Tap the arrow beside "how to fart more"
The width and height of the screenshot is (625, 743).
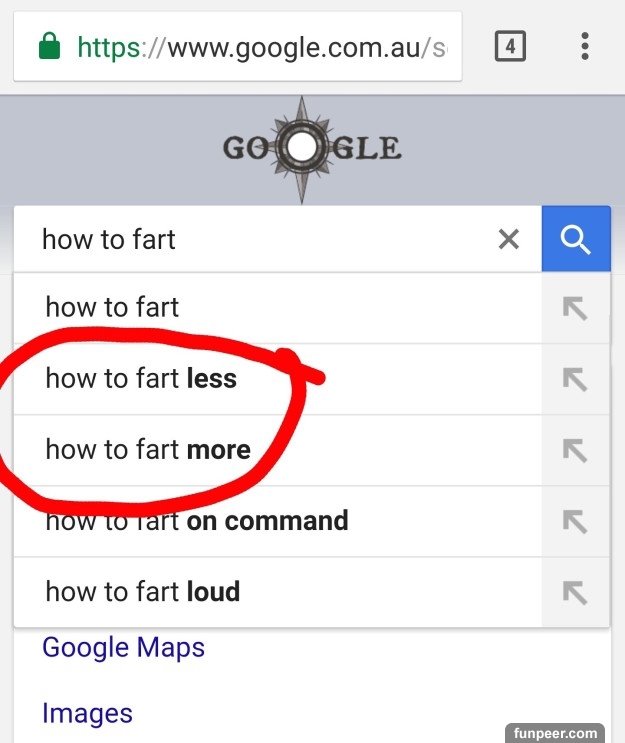(x=575, y=450)
